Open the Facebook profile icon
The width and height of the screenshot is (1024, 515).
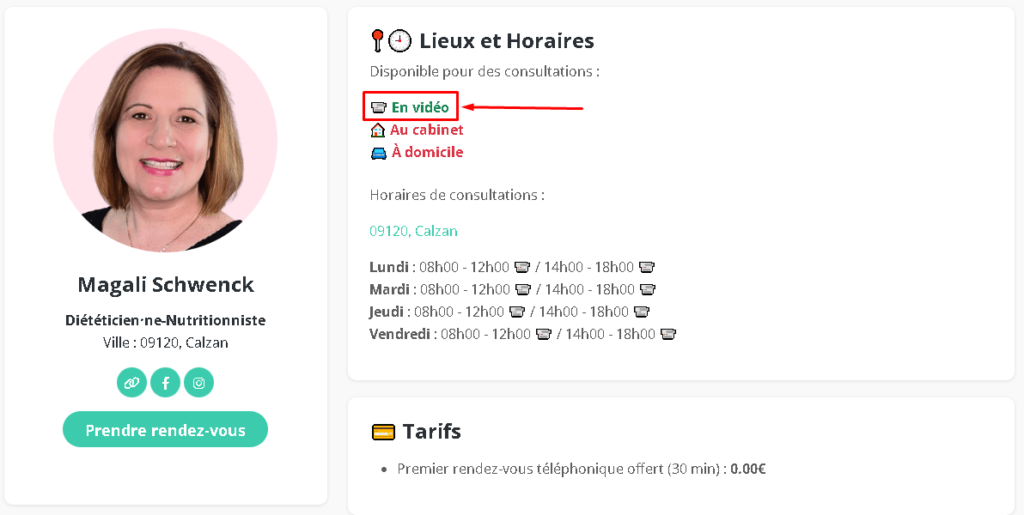pos(165,382)
